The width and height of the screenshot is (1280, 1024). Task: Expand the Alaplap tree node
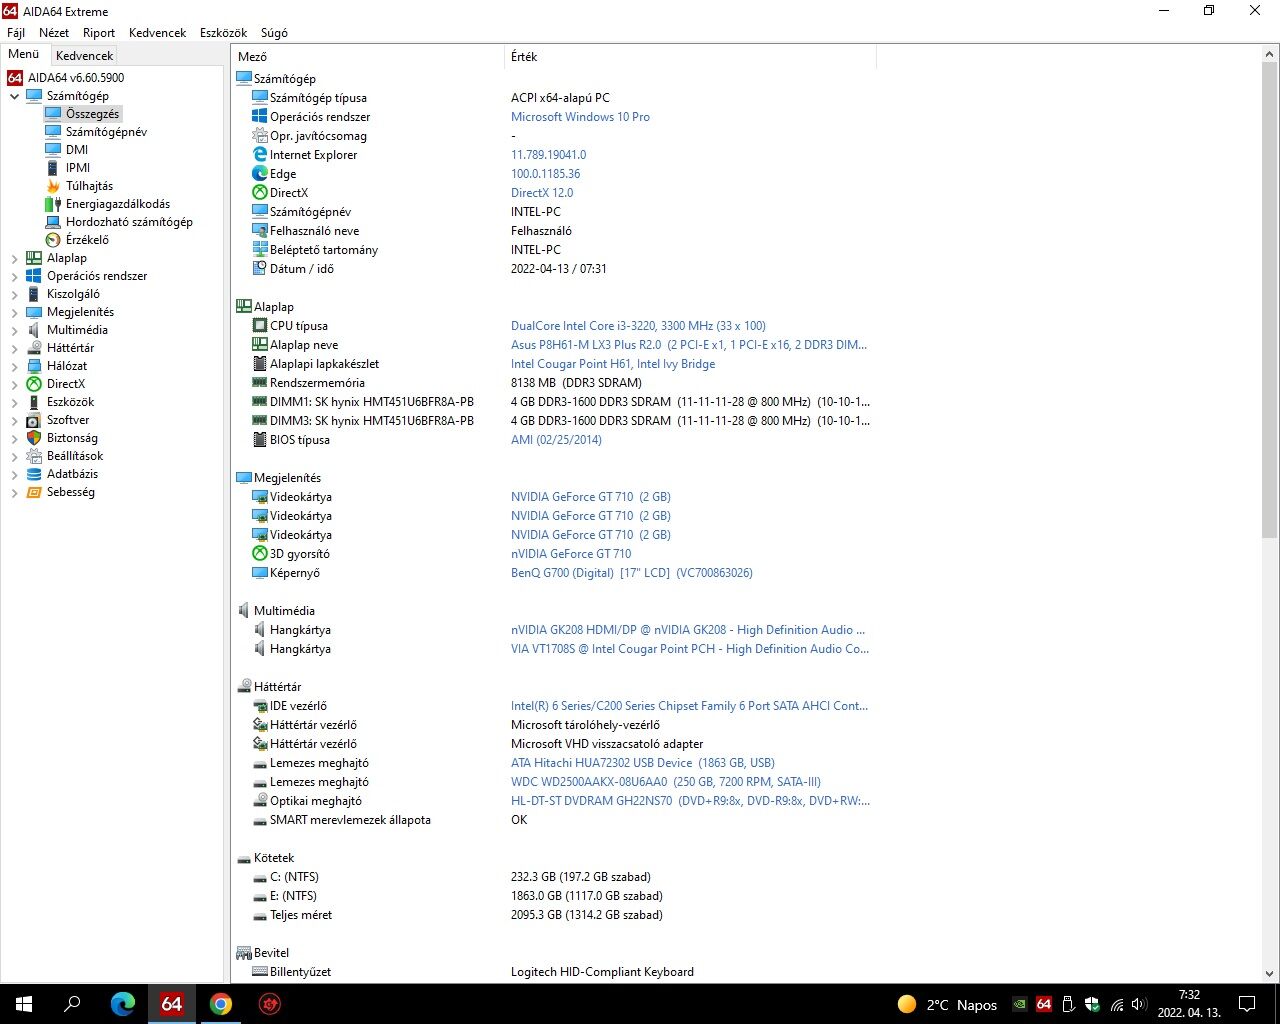click(x=14, y=258)
